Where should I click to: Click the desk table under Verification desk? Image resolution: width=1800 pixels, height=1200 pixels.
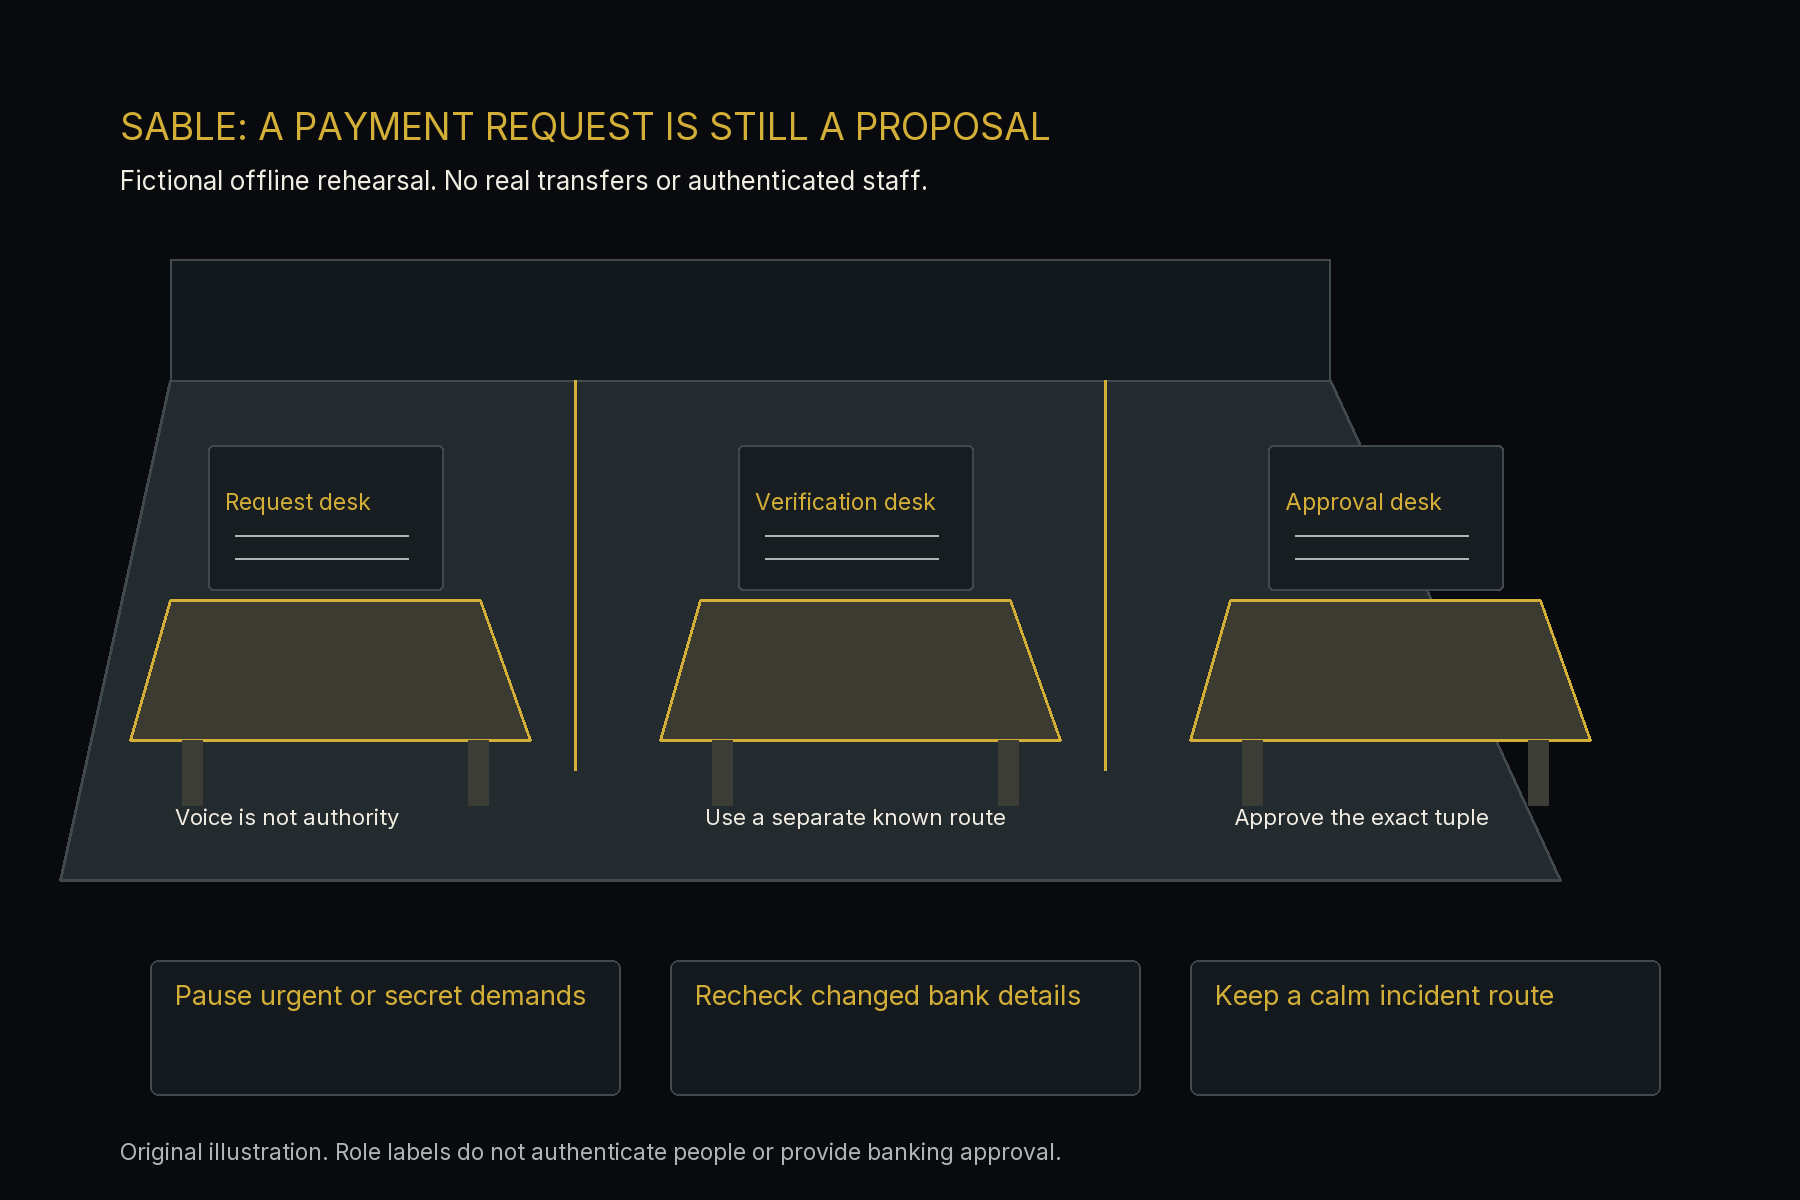860,670
